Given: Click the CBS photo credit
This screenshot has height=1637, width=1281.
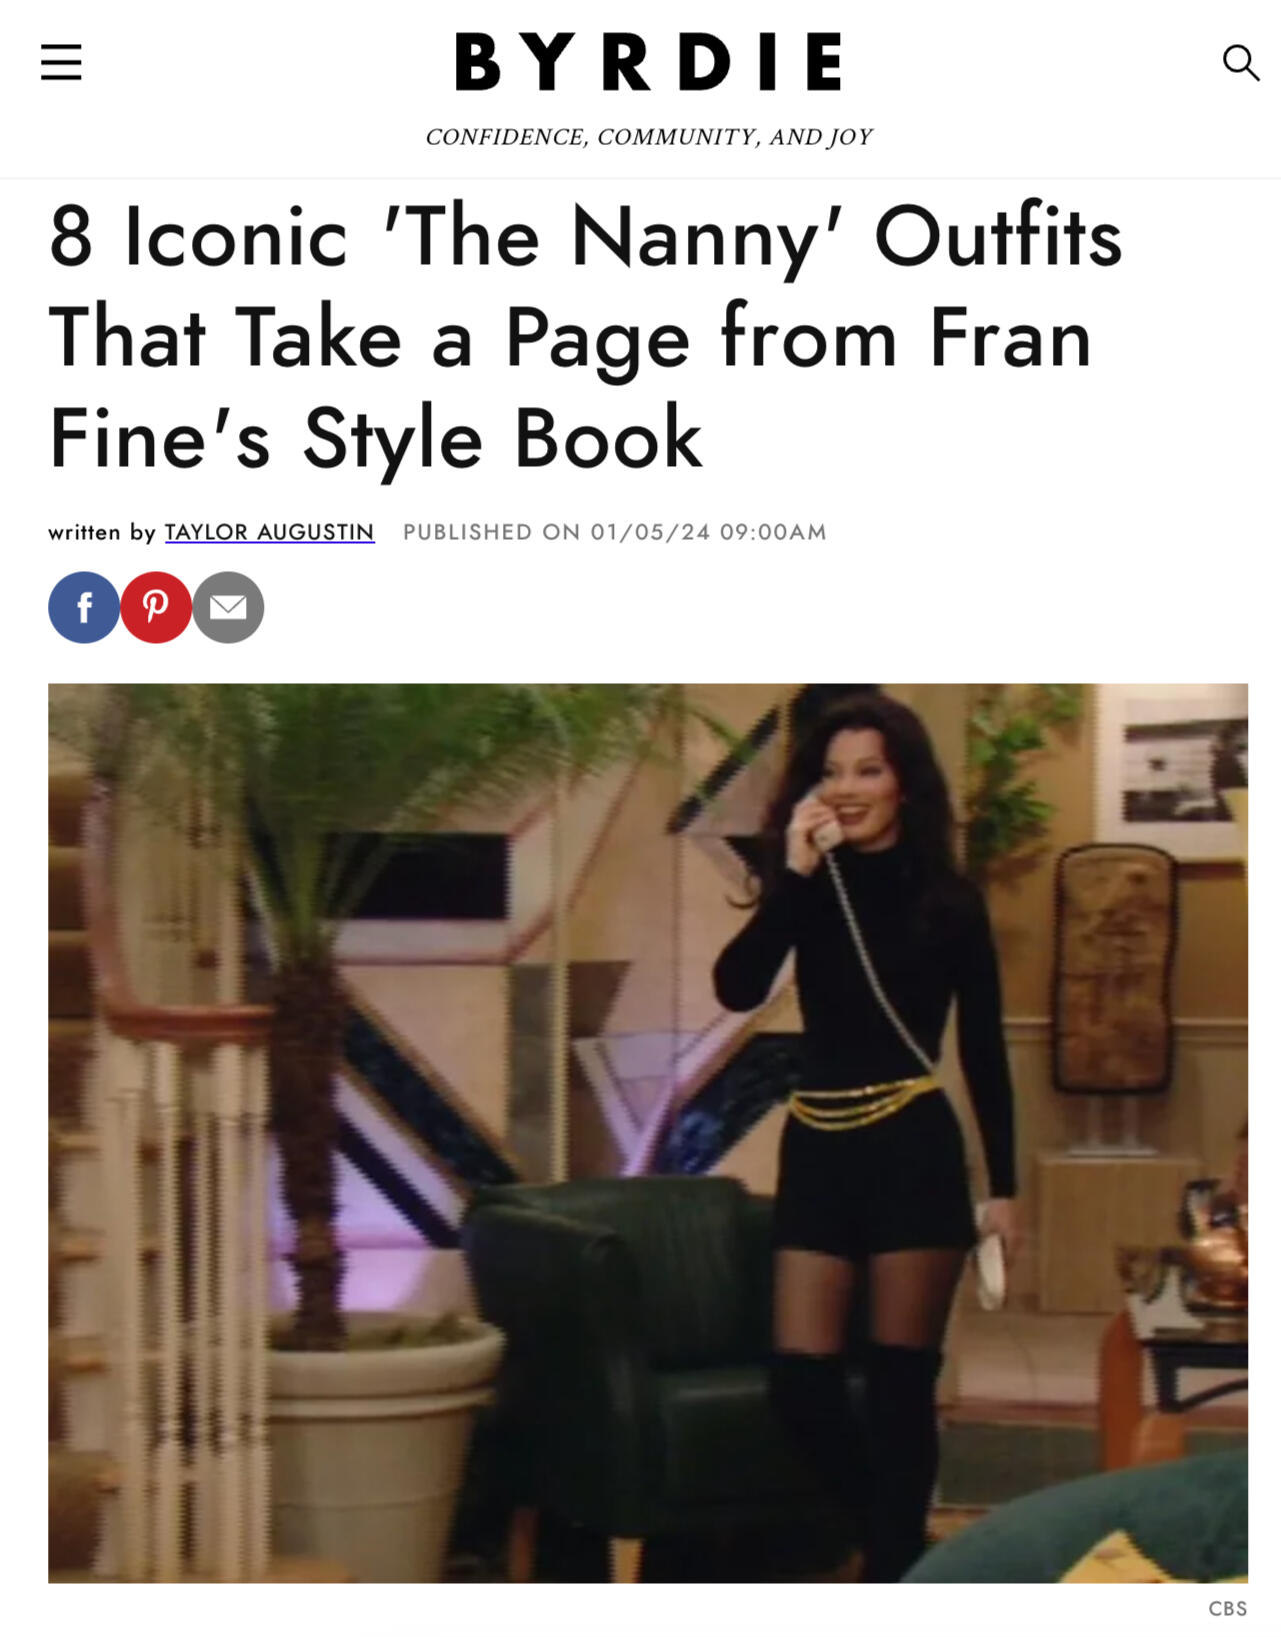Looking at the screenshot, I should click(1227, 1608).
